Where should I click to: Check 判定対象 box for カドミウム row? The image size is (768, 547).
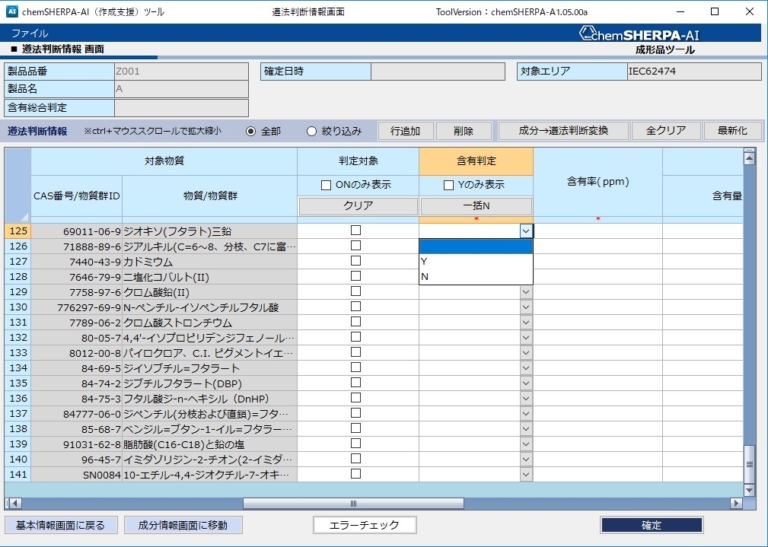356,261
